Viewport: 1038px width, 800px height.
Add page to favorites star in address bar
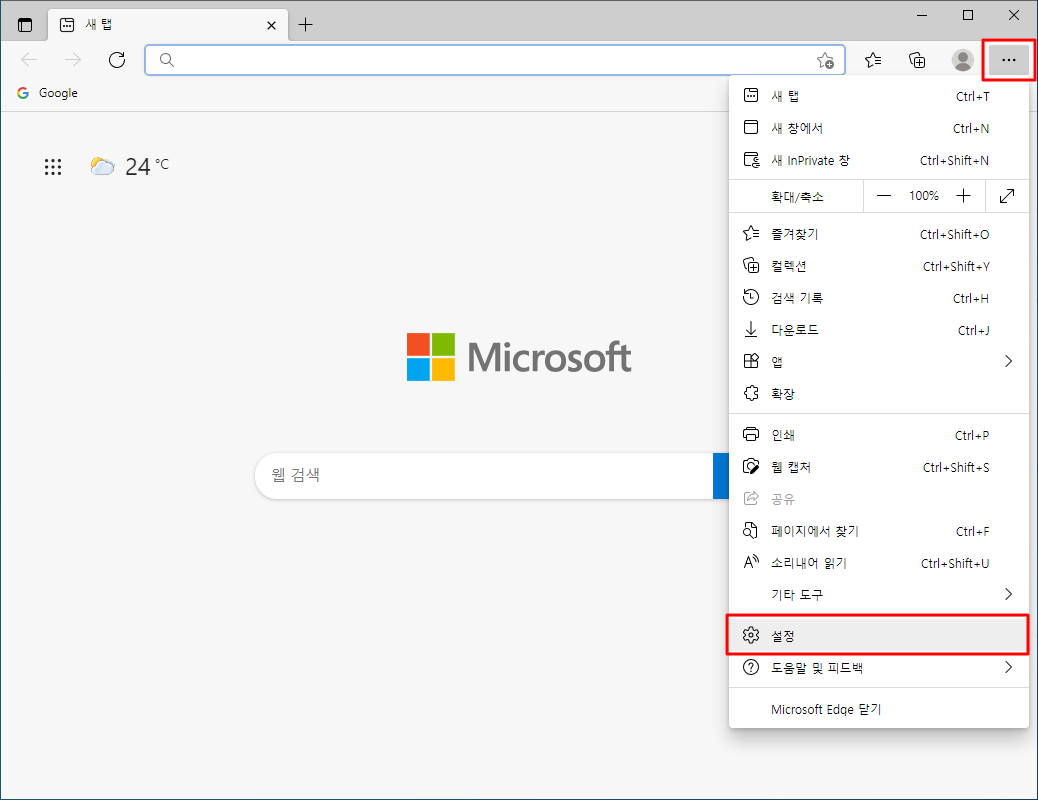(825, 60)
